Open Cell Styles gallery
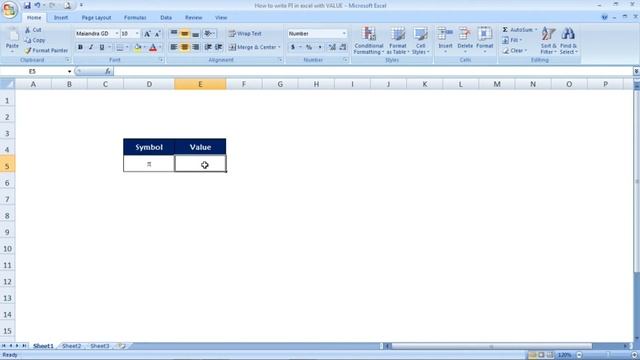640x360 pixels. click(420, 40)
